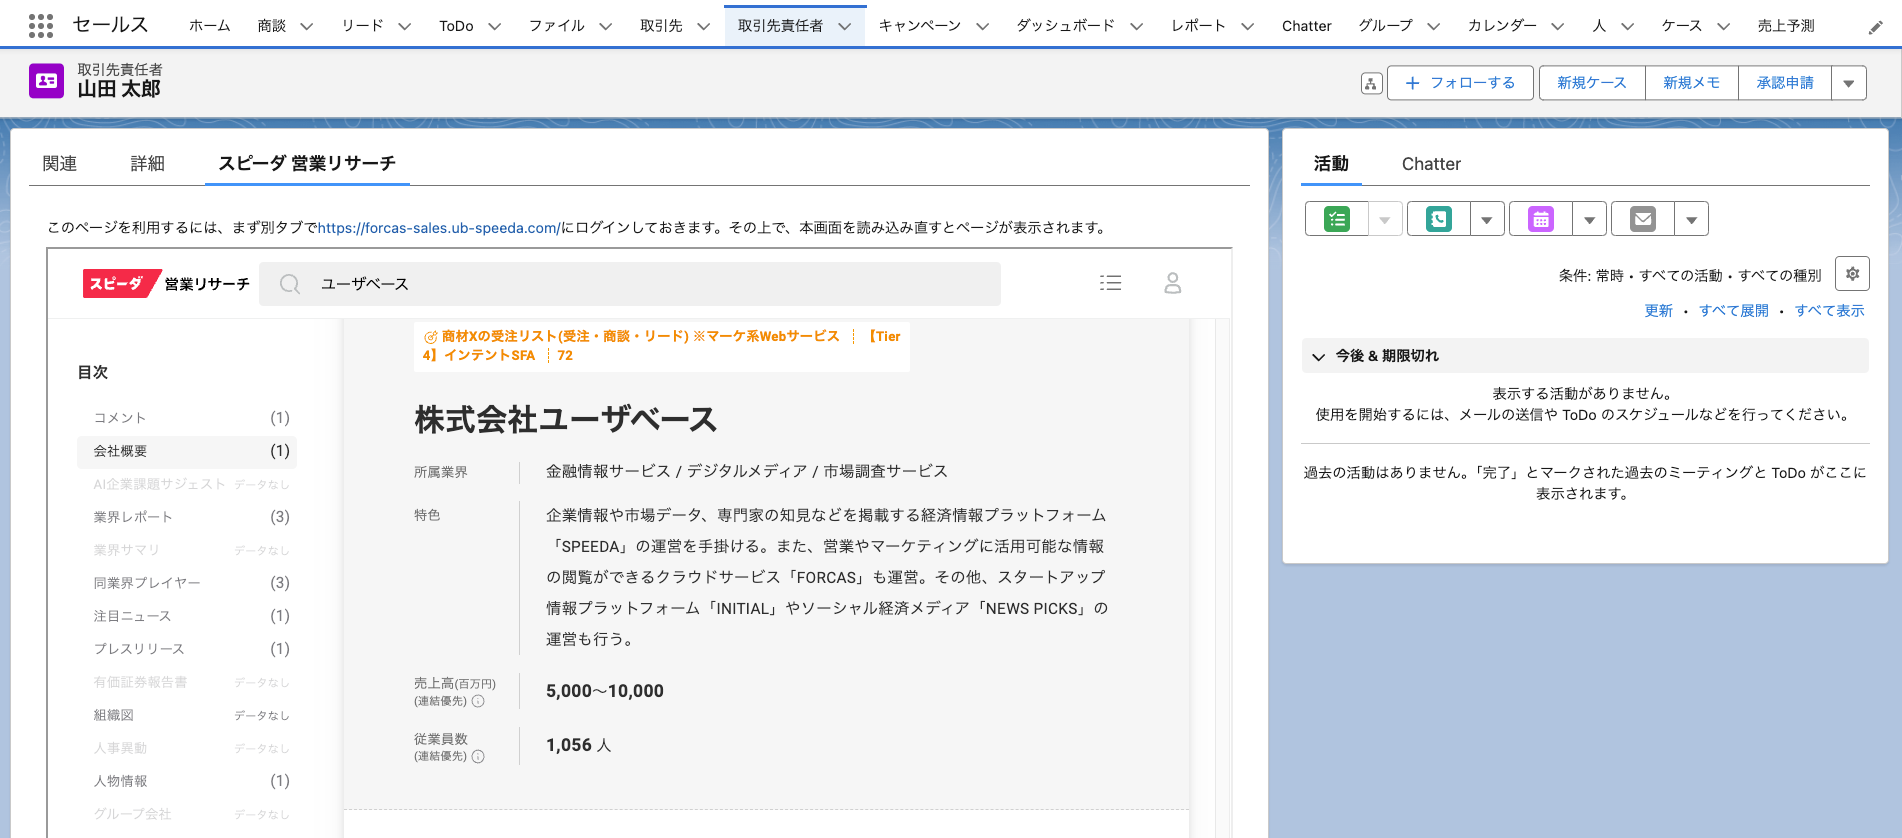Click the 更新 link
The image size is (1902, 838).
coord(1658,311)
